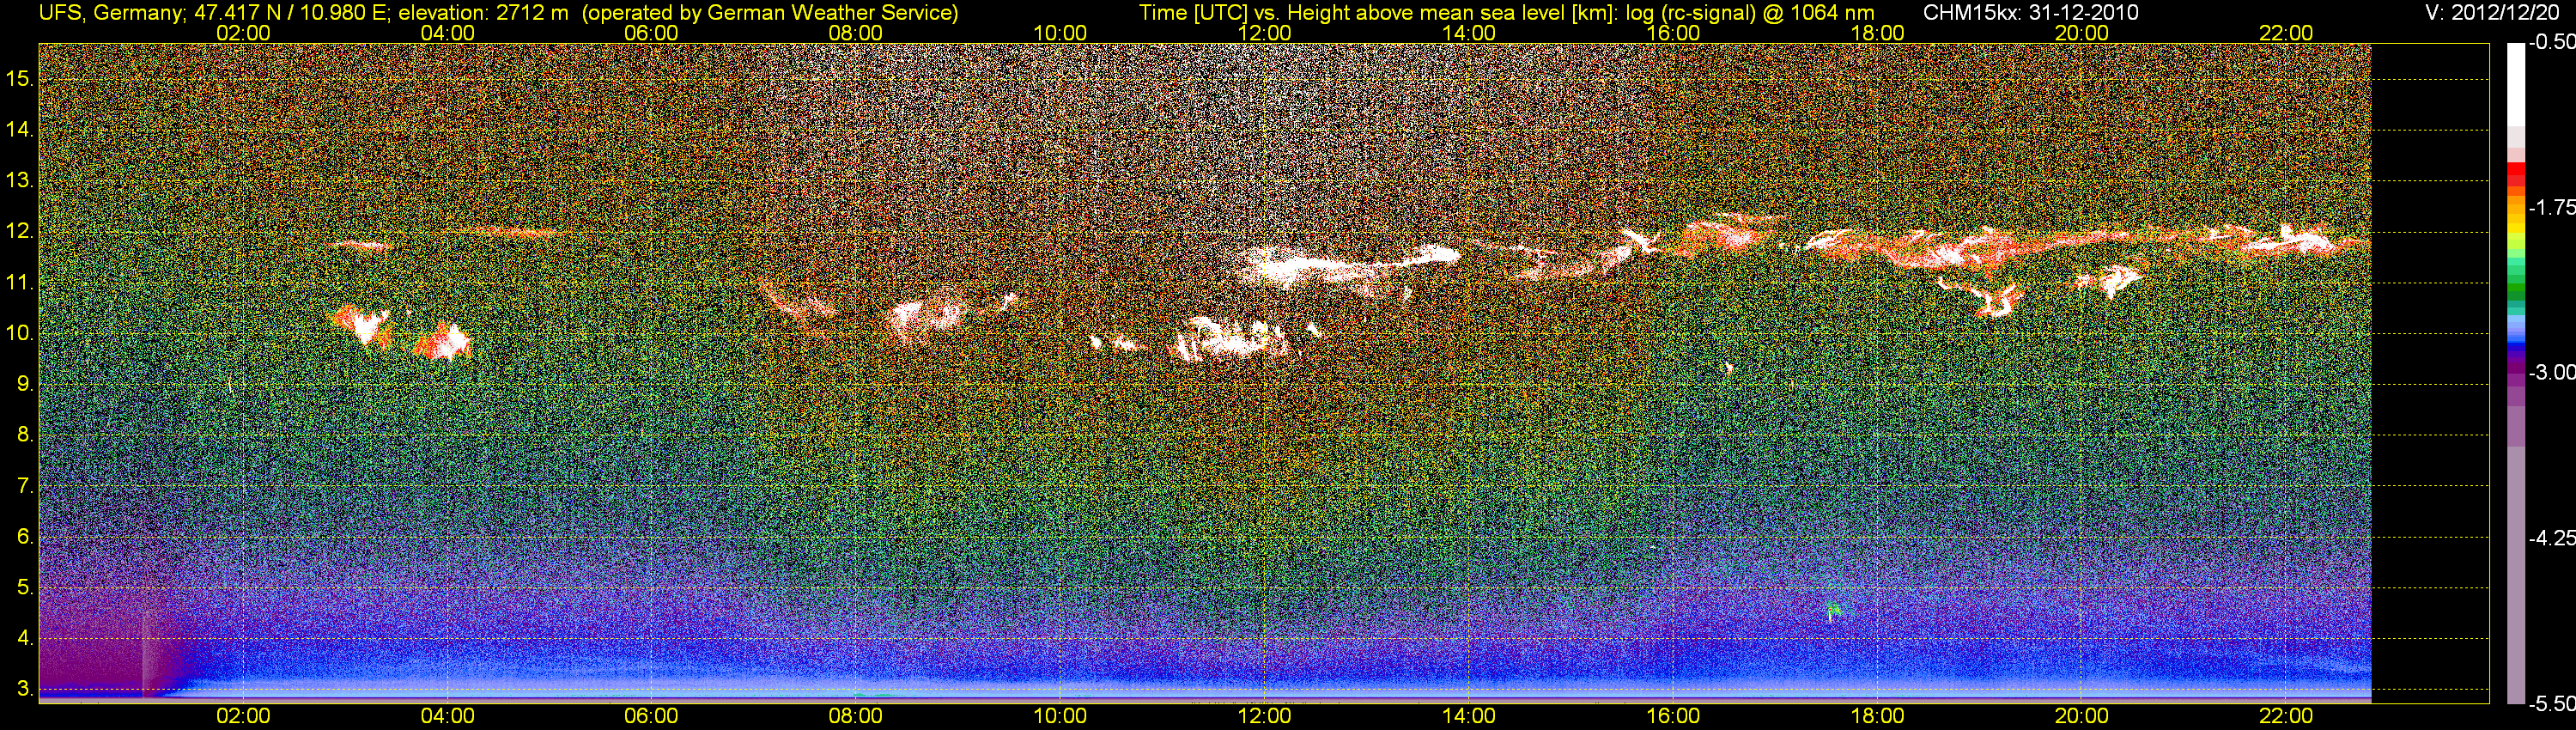Click the 10 km height axis label
The height and width of the screenshot is (730, 2576).
point(20,333)
